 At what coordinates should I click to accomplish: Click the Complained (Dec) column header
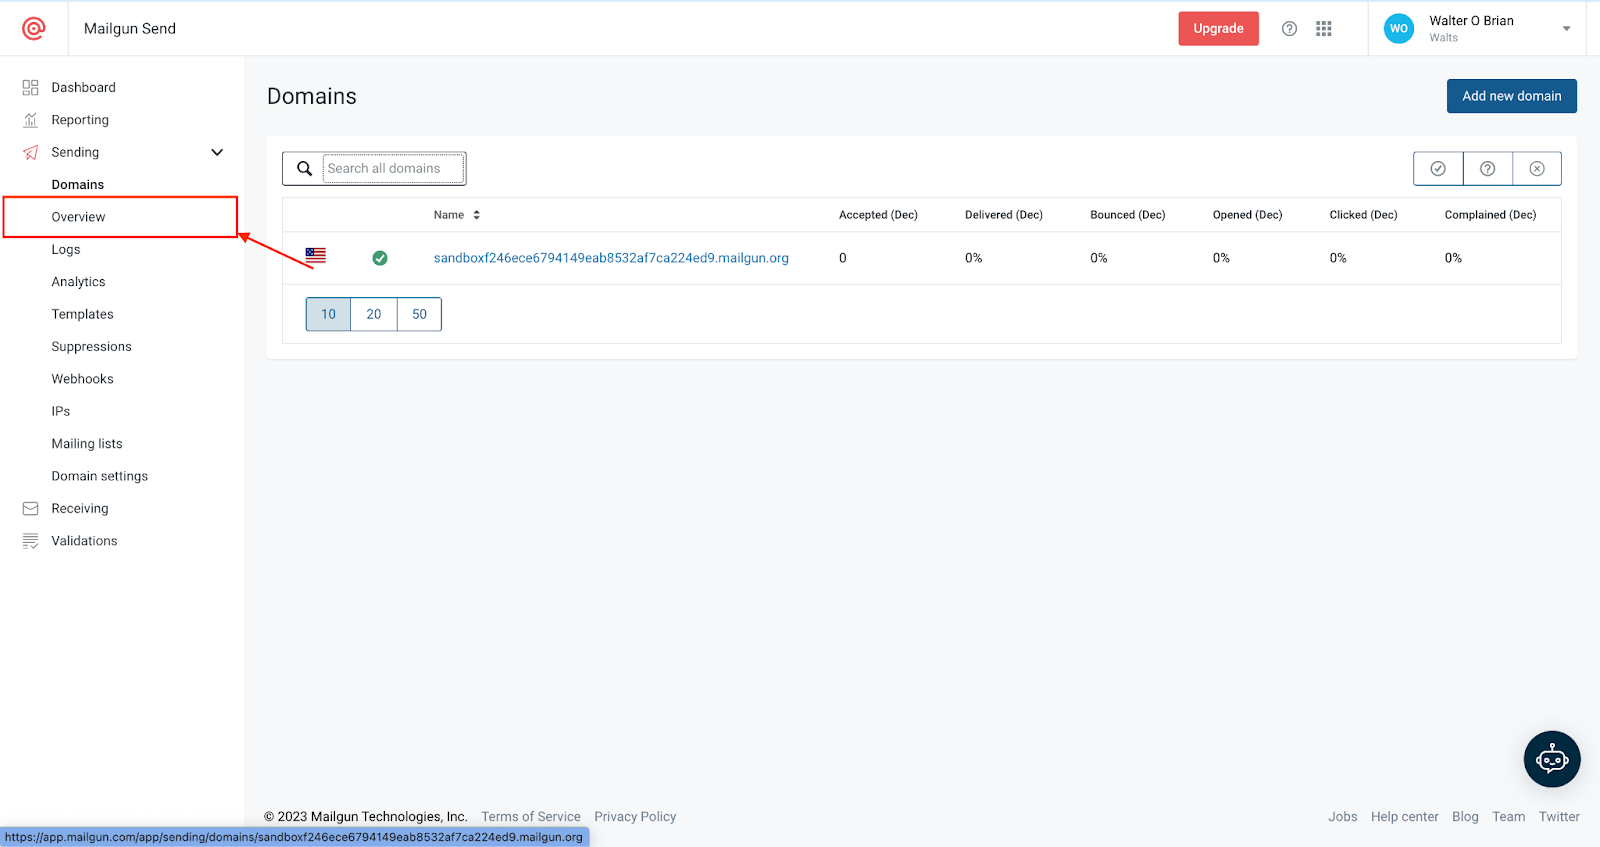1490,215
